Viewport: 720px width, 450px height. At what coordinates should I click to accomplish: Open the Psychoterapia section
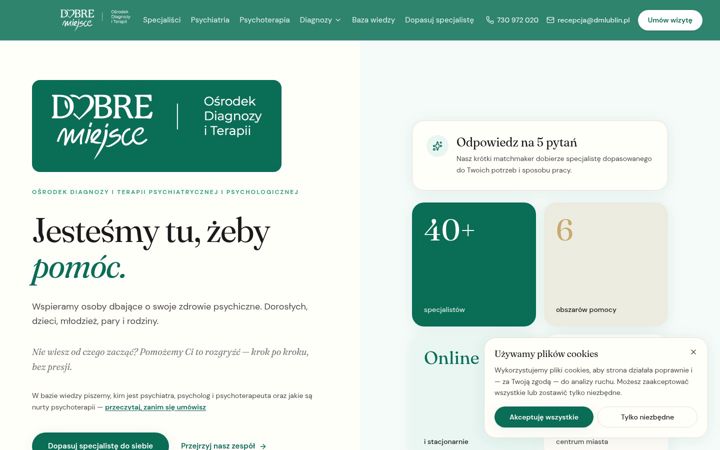[x=264, y=20]
